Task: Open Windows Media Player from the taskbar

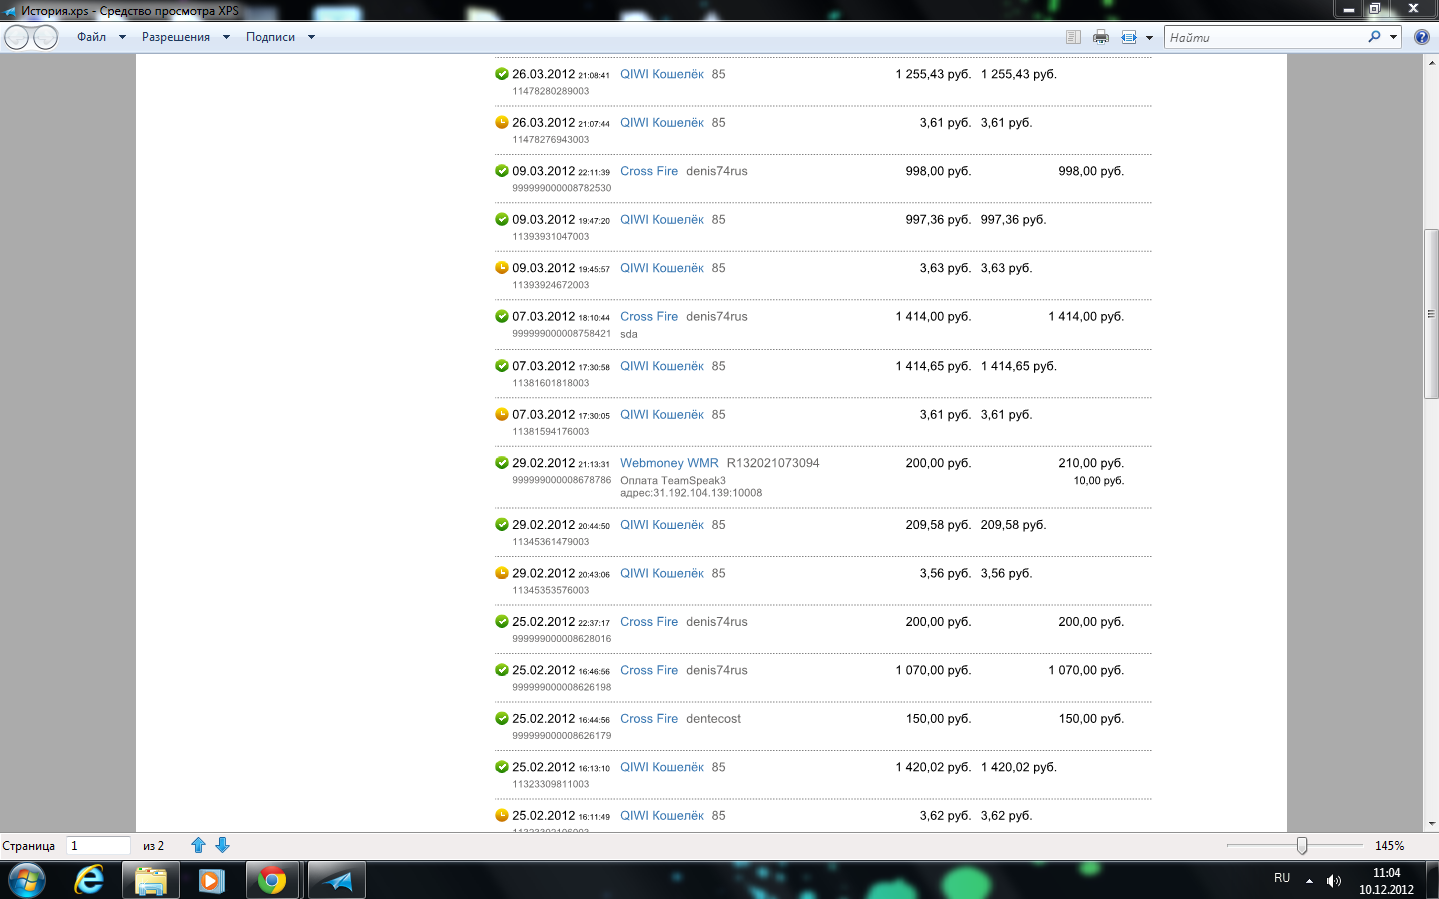Action: (211, 880)
